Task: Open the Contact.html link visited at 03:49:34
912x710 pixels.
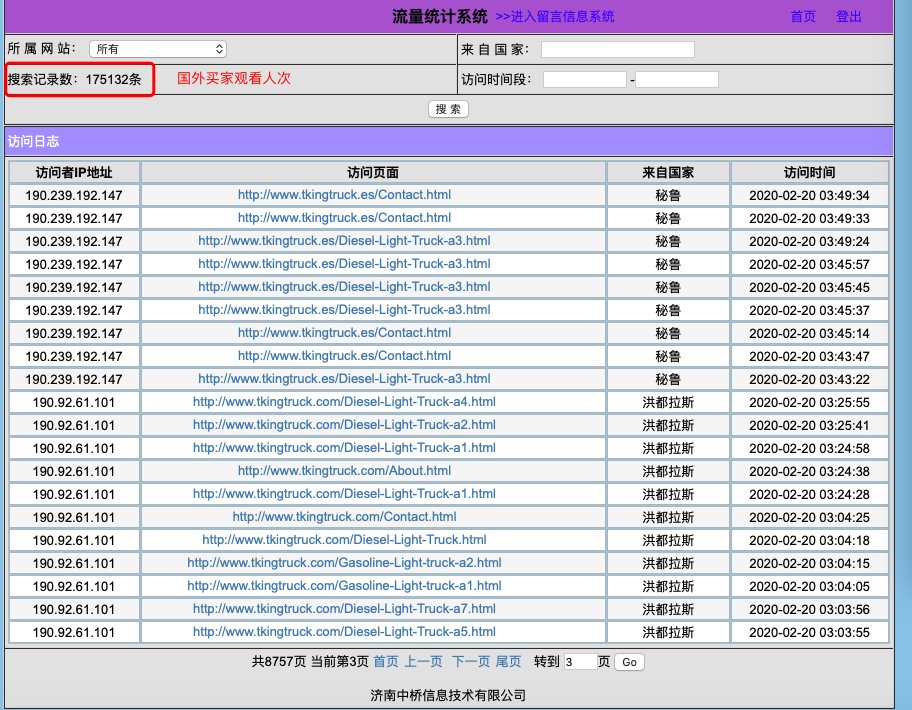Action: coord(344,195)
